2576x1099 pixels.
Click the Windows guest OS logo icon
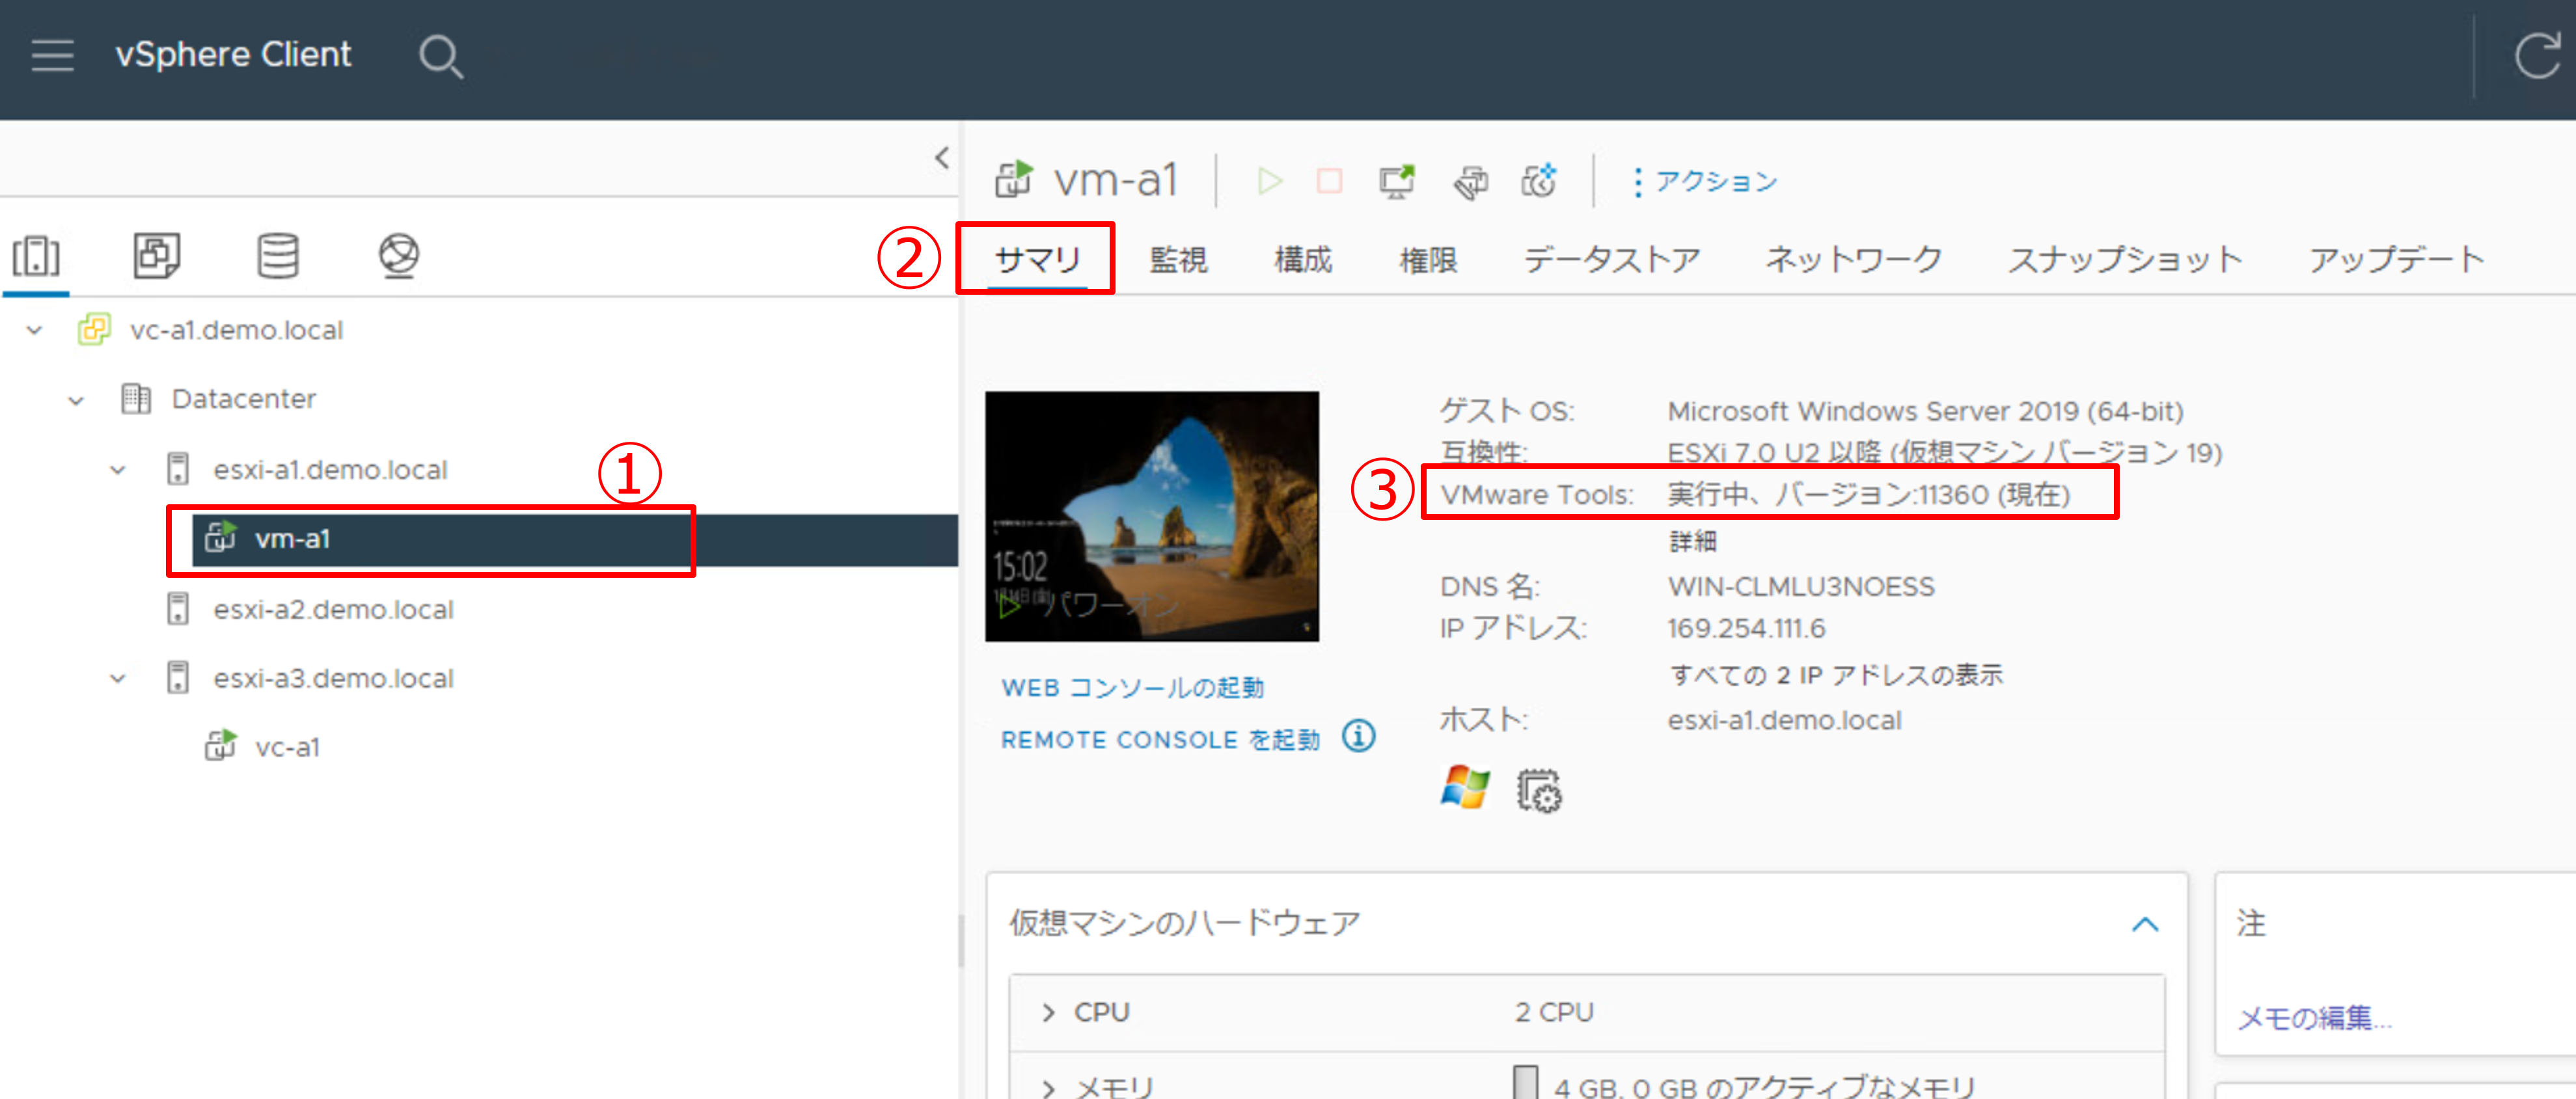tap(1465, 788)
